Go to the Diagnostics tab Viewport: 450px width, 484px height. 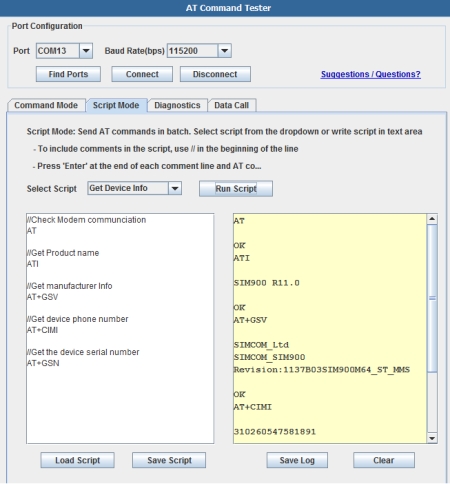(x=177, y=105)
